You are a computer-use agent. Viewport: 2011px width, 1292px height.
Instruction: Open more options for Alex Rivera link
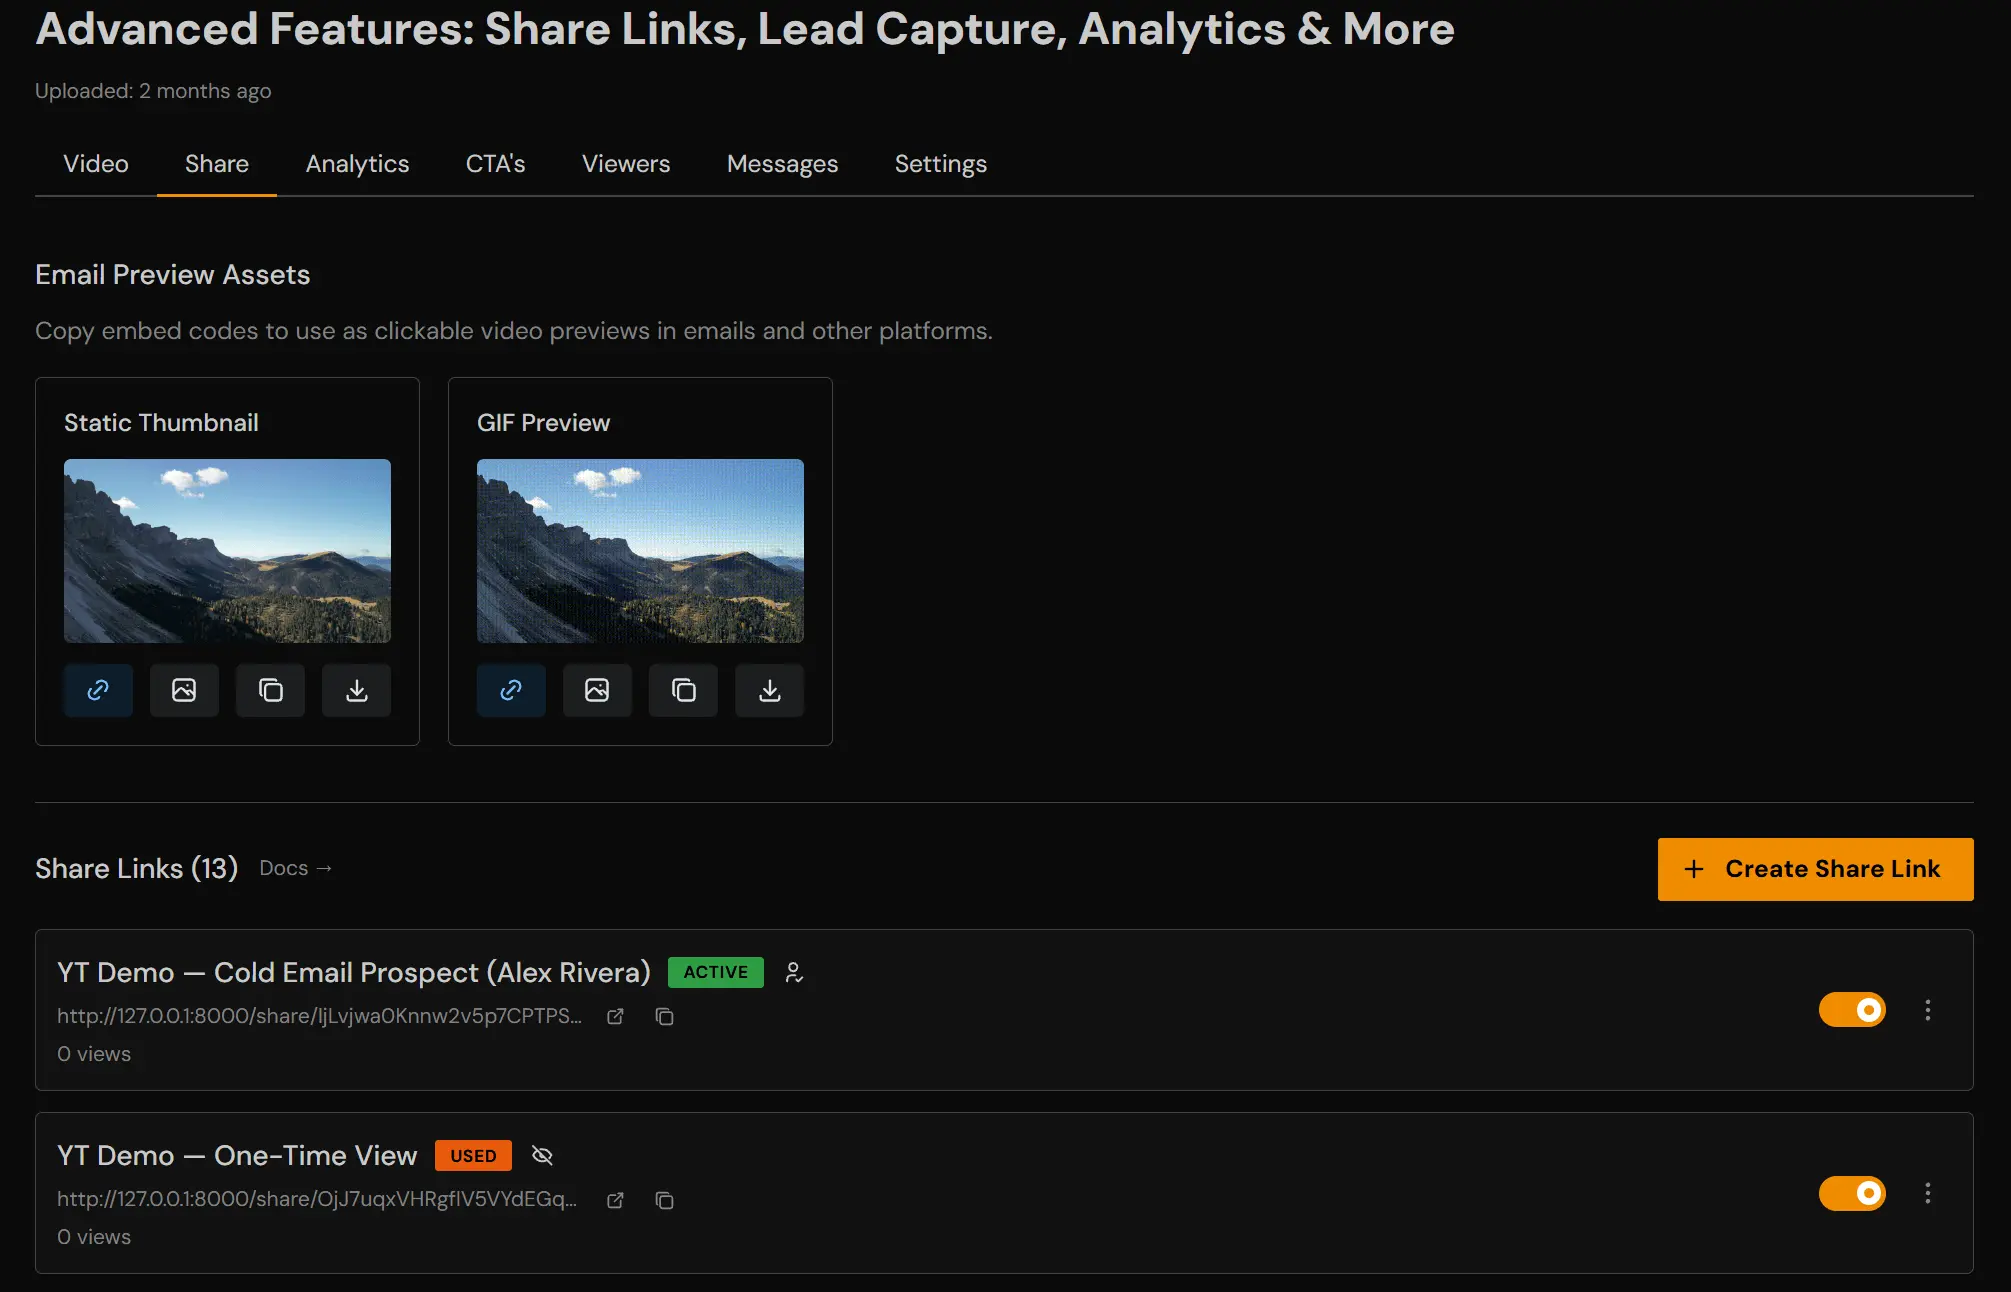[x=1928, y=1010]
